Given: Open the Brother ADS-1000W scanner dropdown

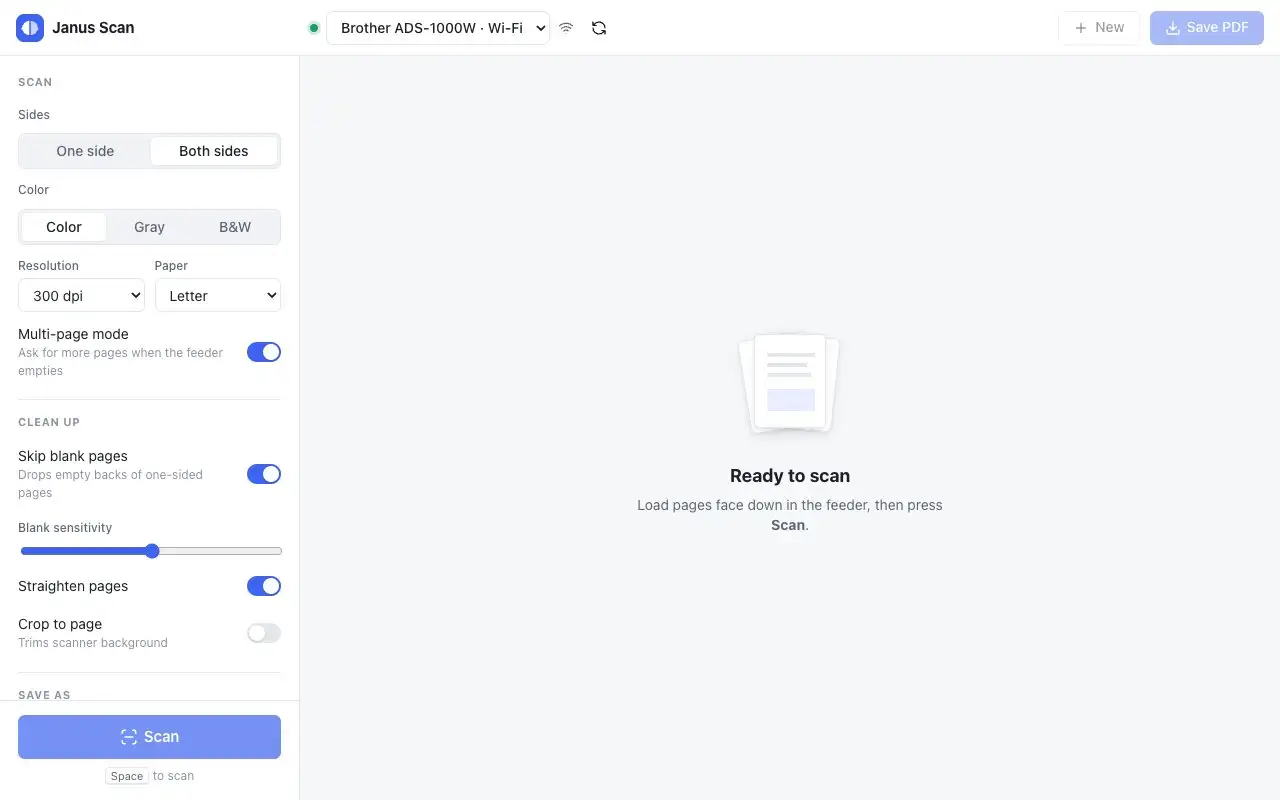Looking at the screenshot, I should click(438, 28).
